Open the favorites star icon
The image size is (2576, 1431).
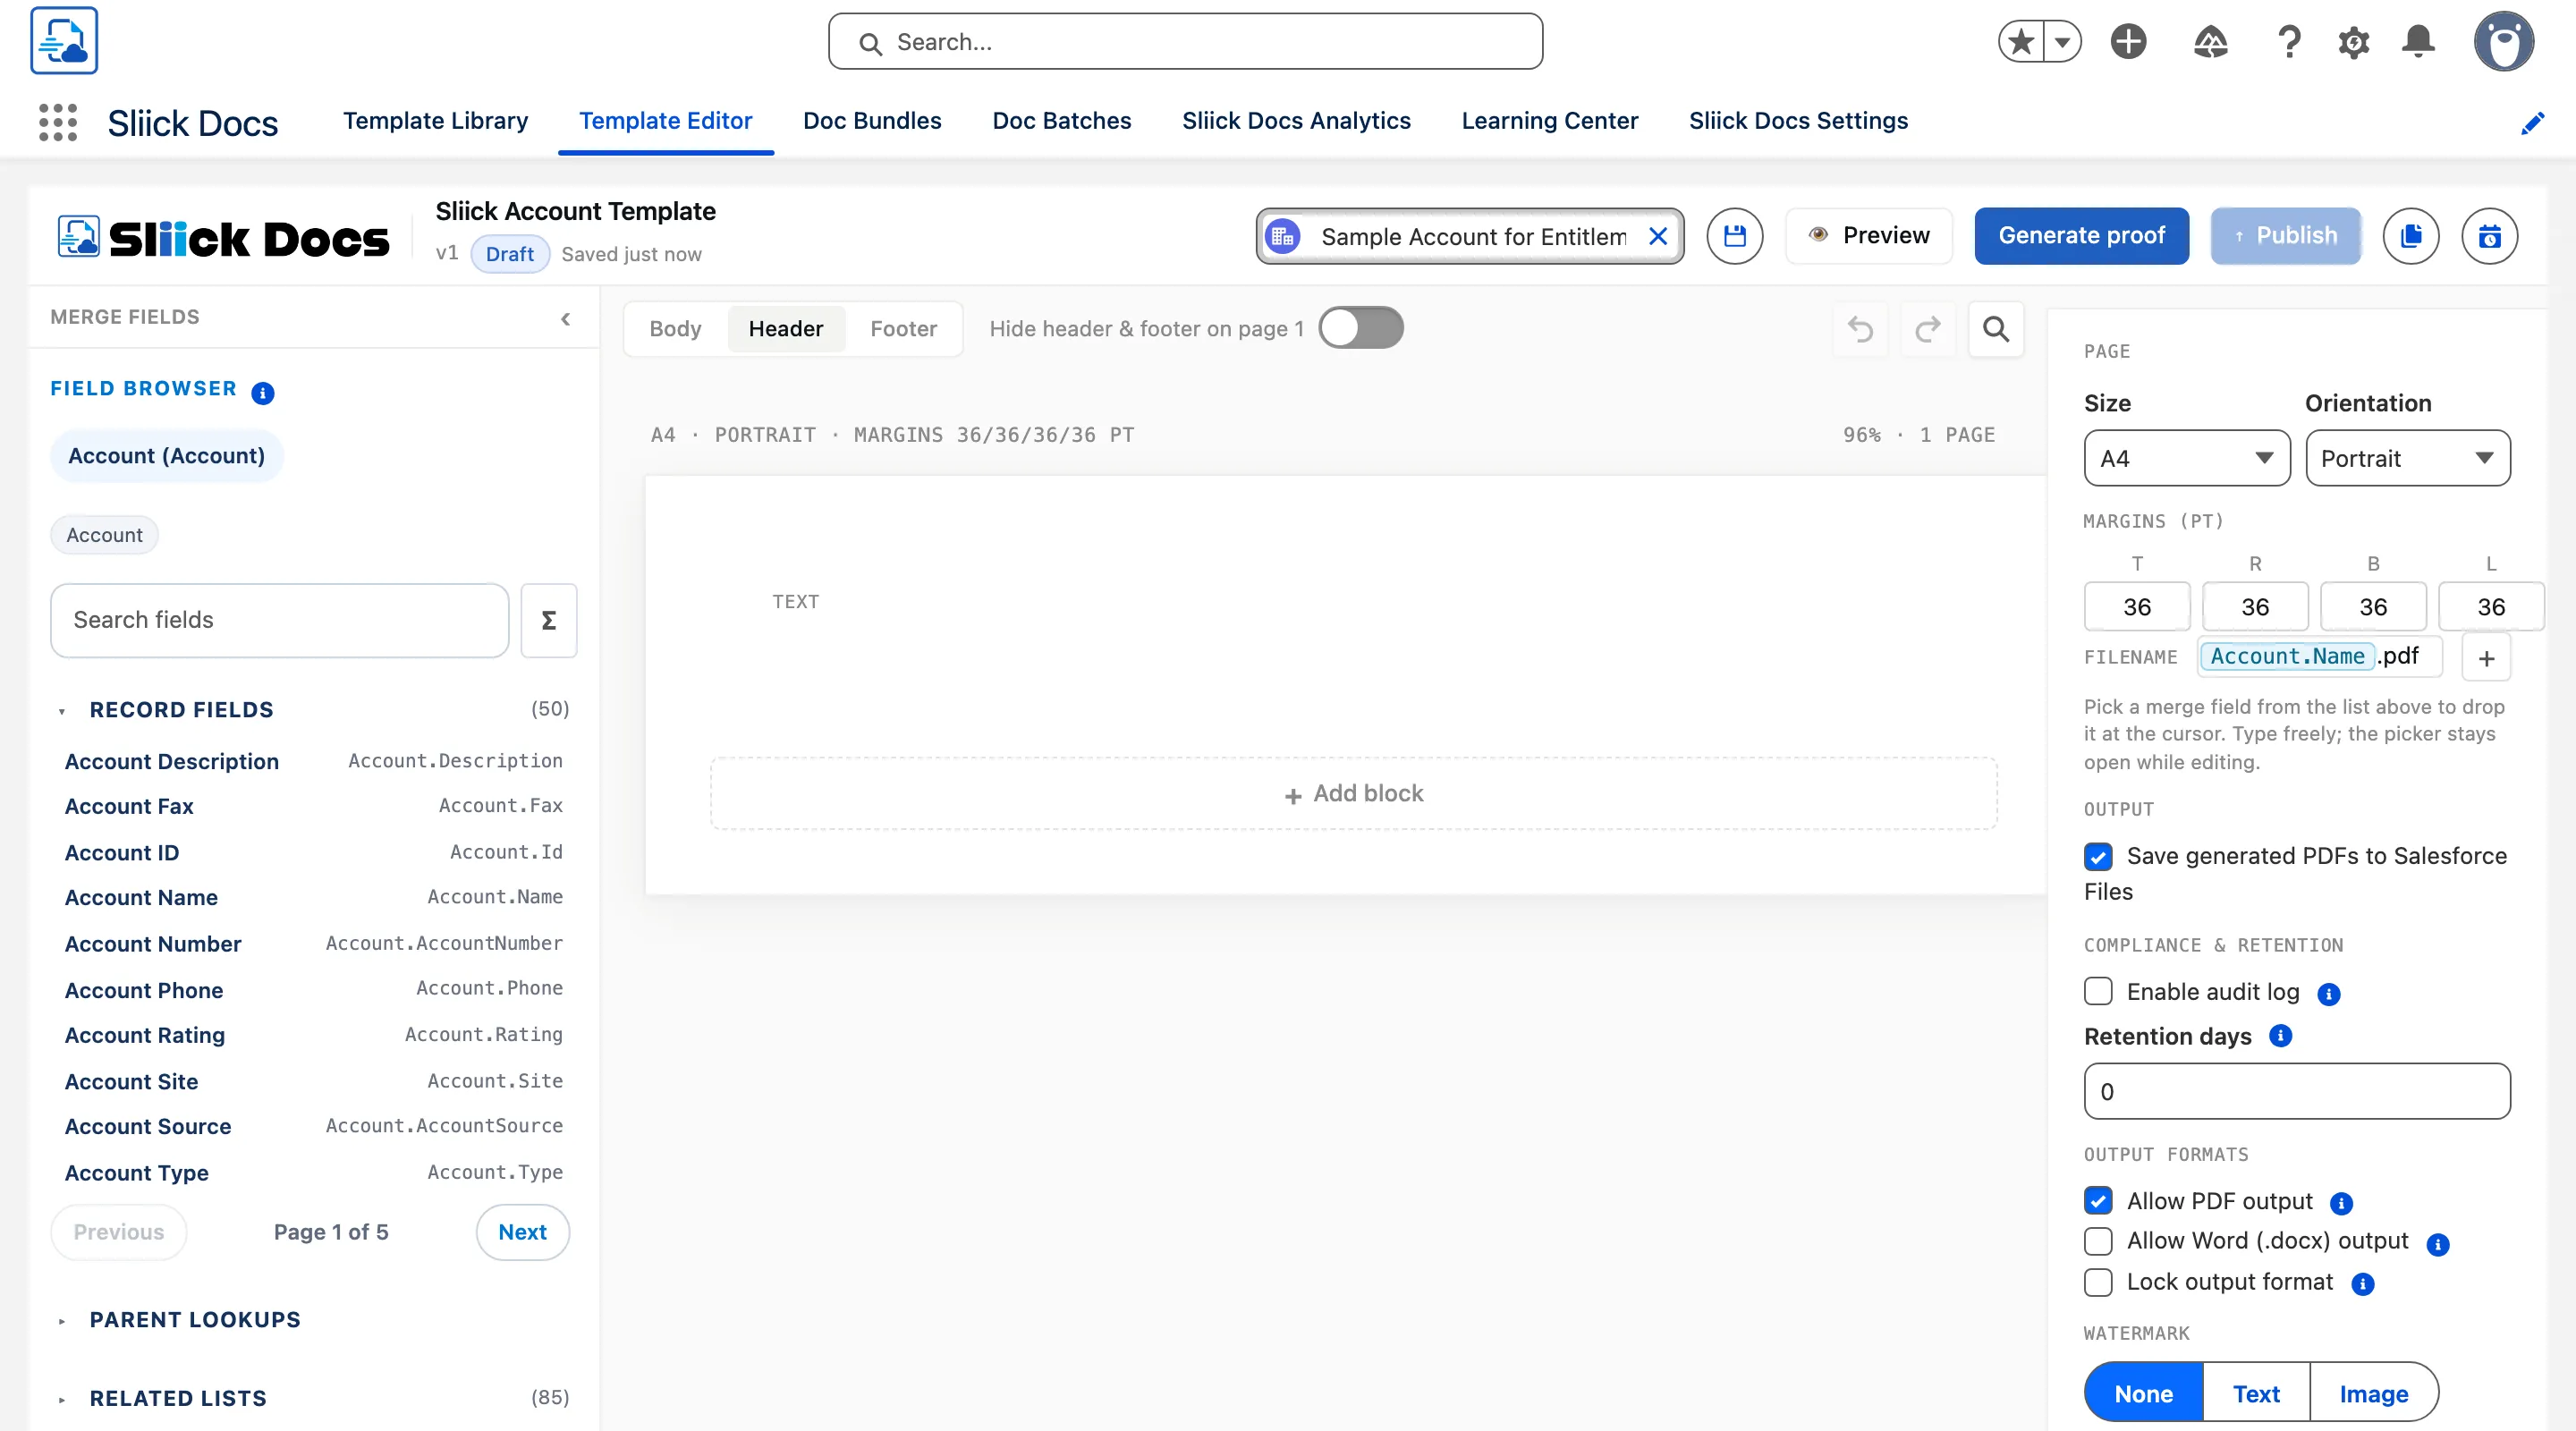pyautogui.click(x=2021, y=42)
